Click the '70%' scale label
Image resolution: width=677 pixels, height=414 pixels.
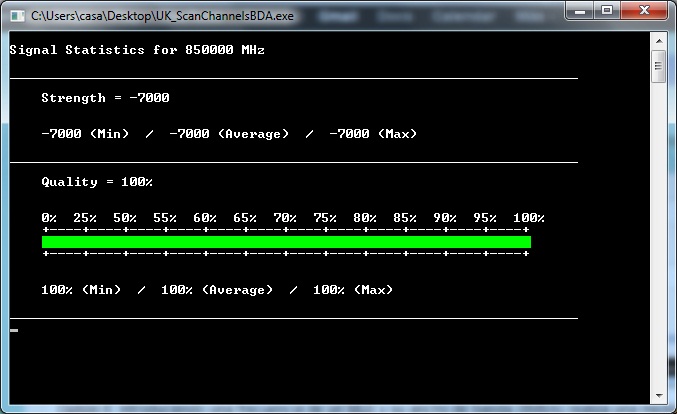tap(285, 218)
